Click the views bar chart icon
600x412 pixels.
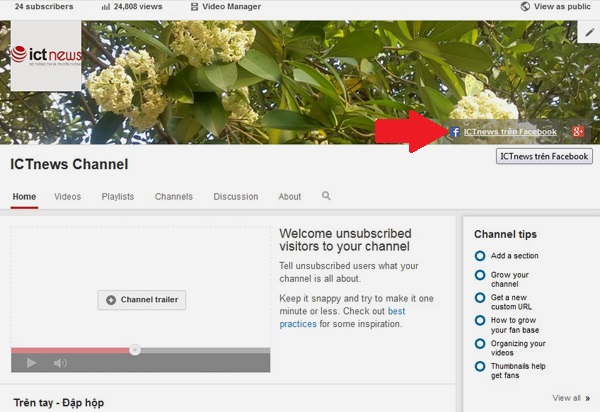coord(106,7)
